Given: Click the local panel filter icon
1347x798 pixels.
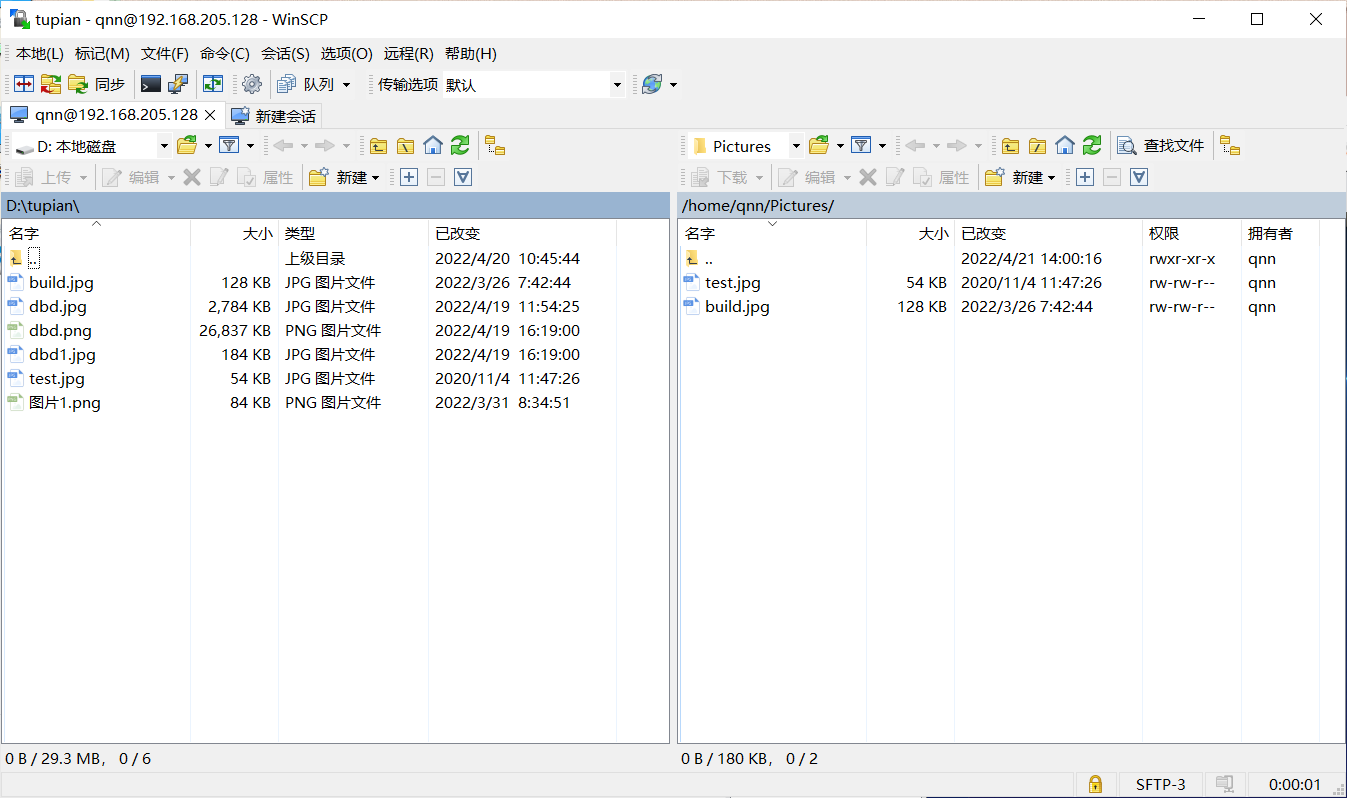Looking at the screenshot, I should (229, 146).
